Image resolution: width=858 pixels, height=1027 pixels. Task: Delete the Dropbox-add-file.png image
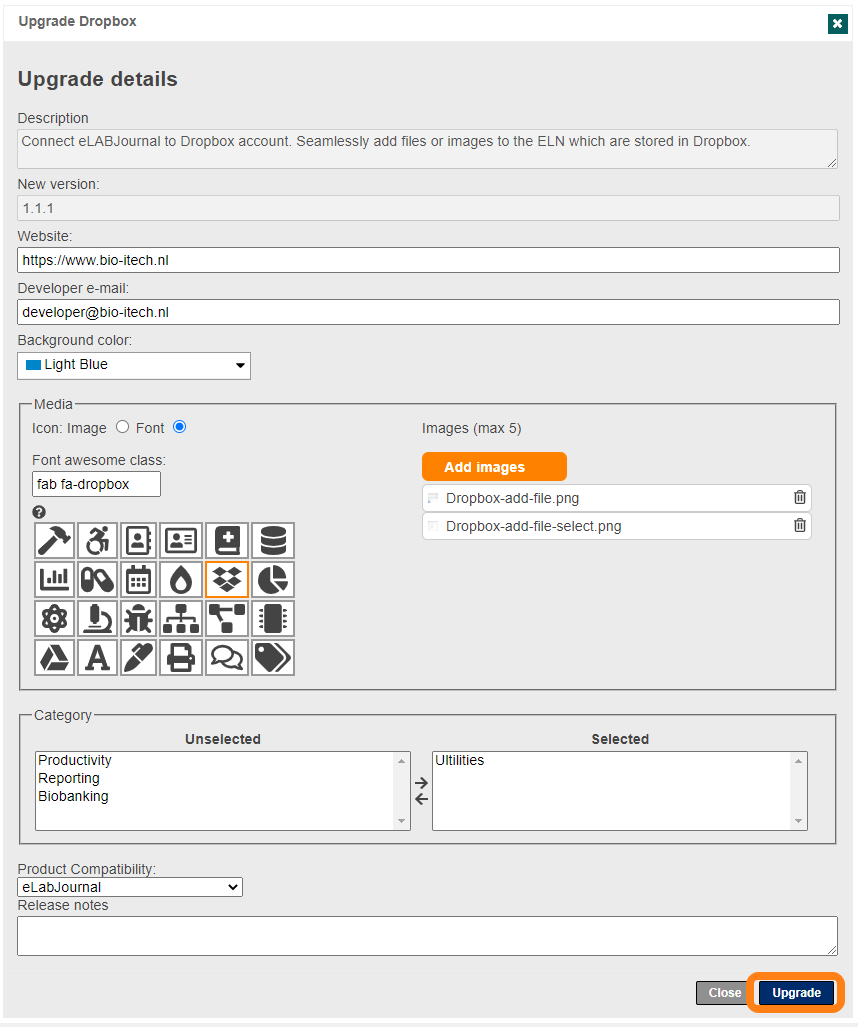pos(799,498)
